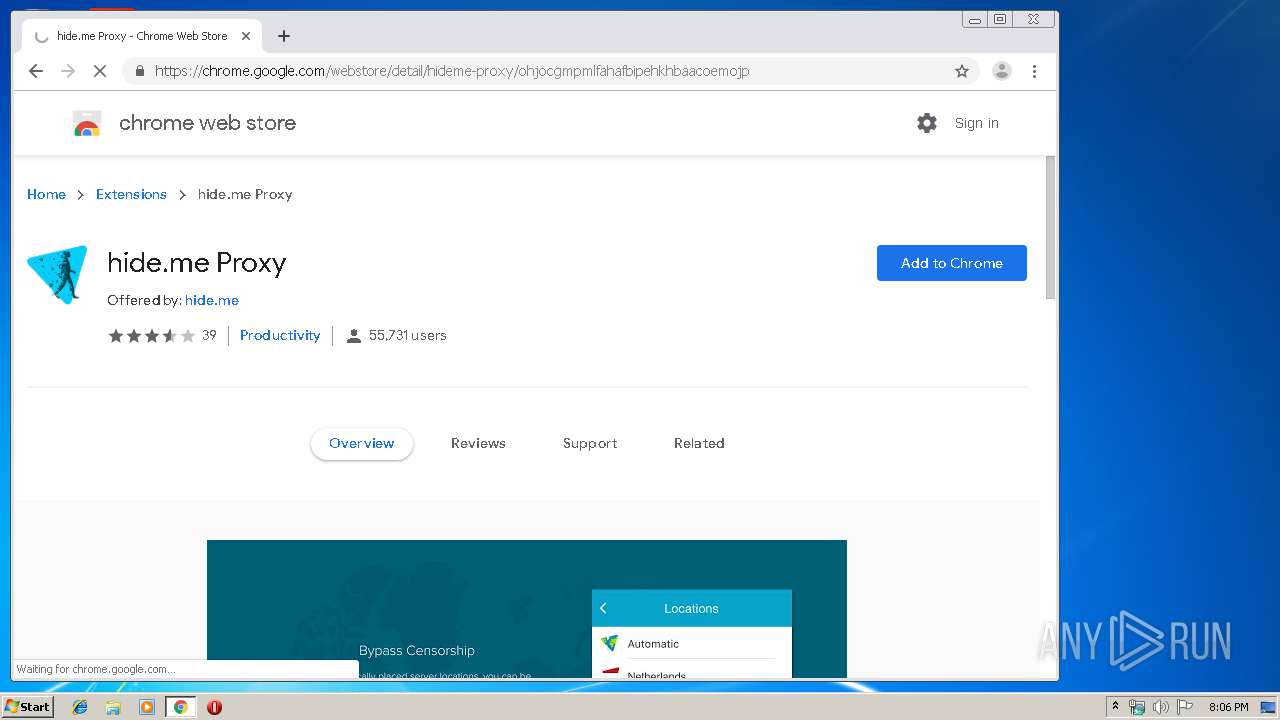Switch to the Support tab
The width and height of the screenshot is (1280, 720).
tap(590, 443)
